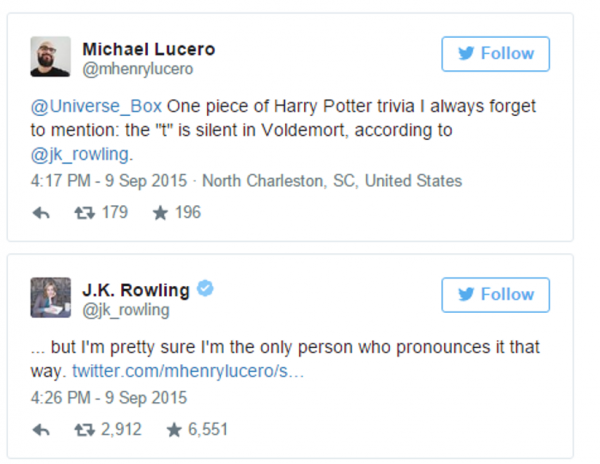Retweet J.K. Rowling's tweet

click(84, 430)
